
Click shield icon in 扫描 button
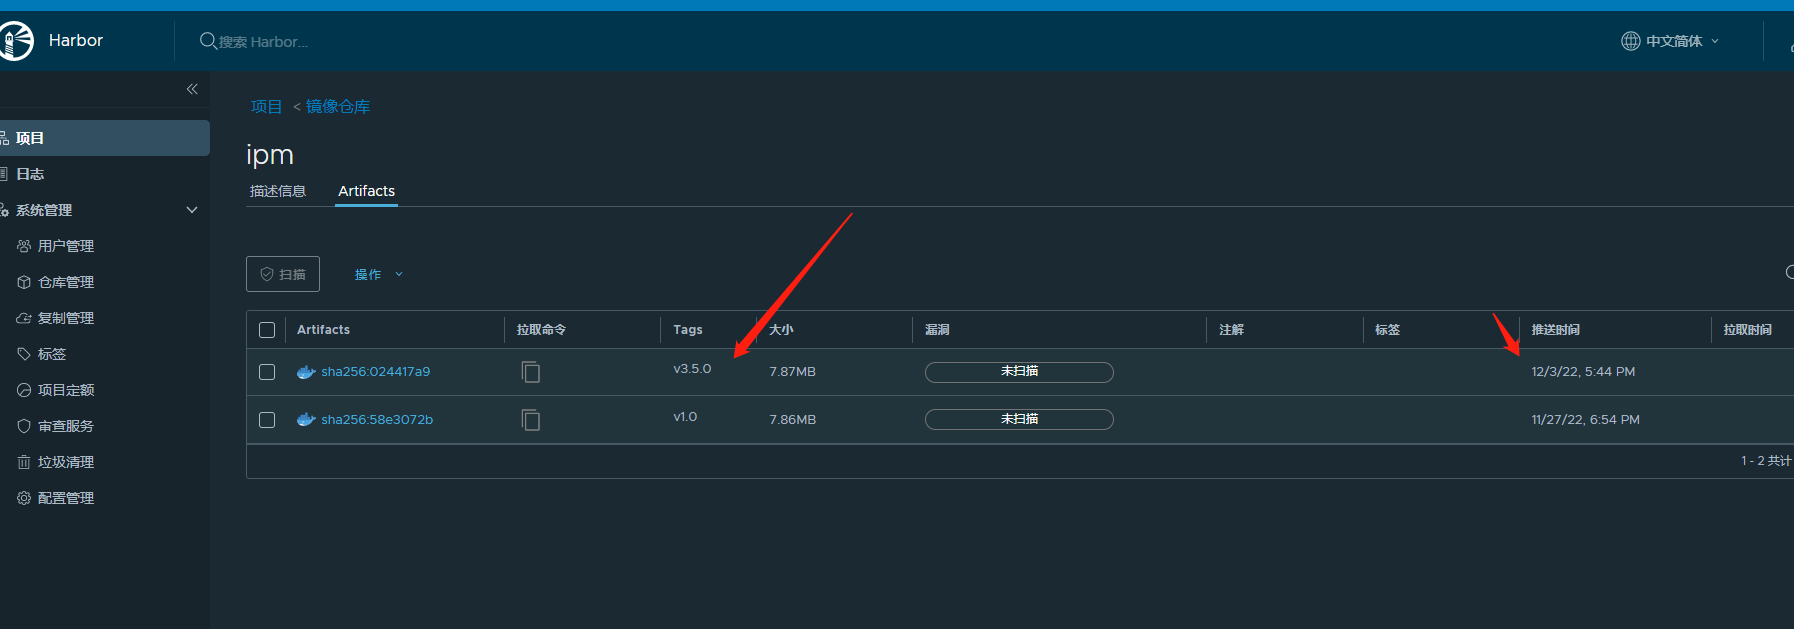click(x=267, y=274)
